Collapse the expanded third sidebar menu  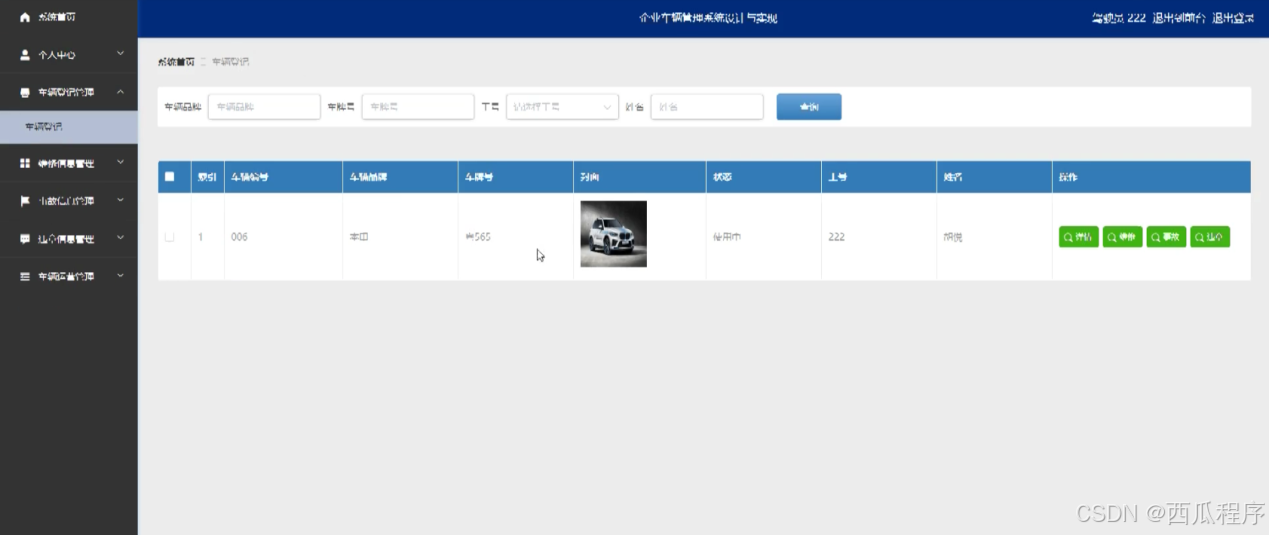[x=120, y=92]
